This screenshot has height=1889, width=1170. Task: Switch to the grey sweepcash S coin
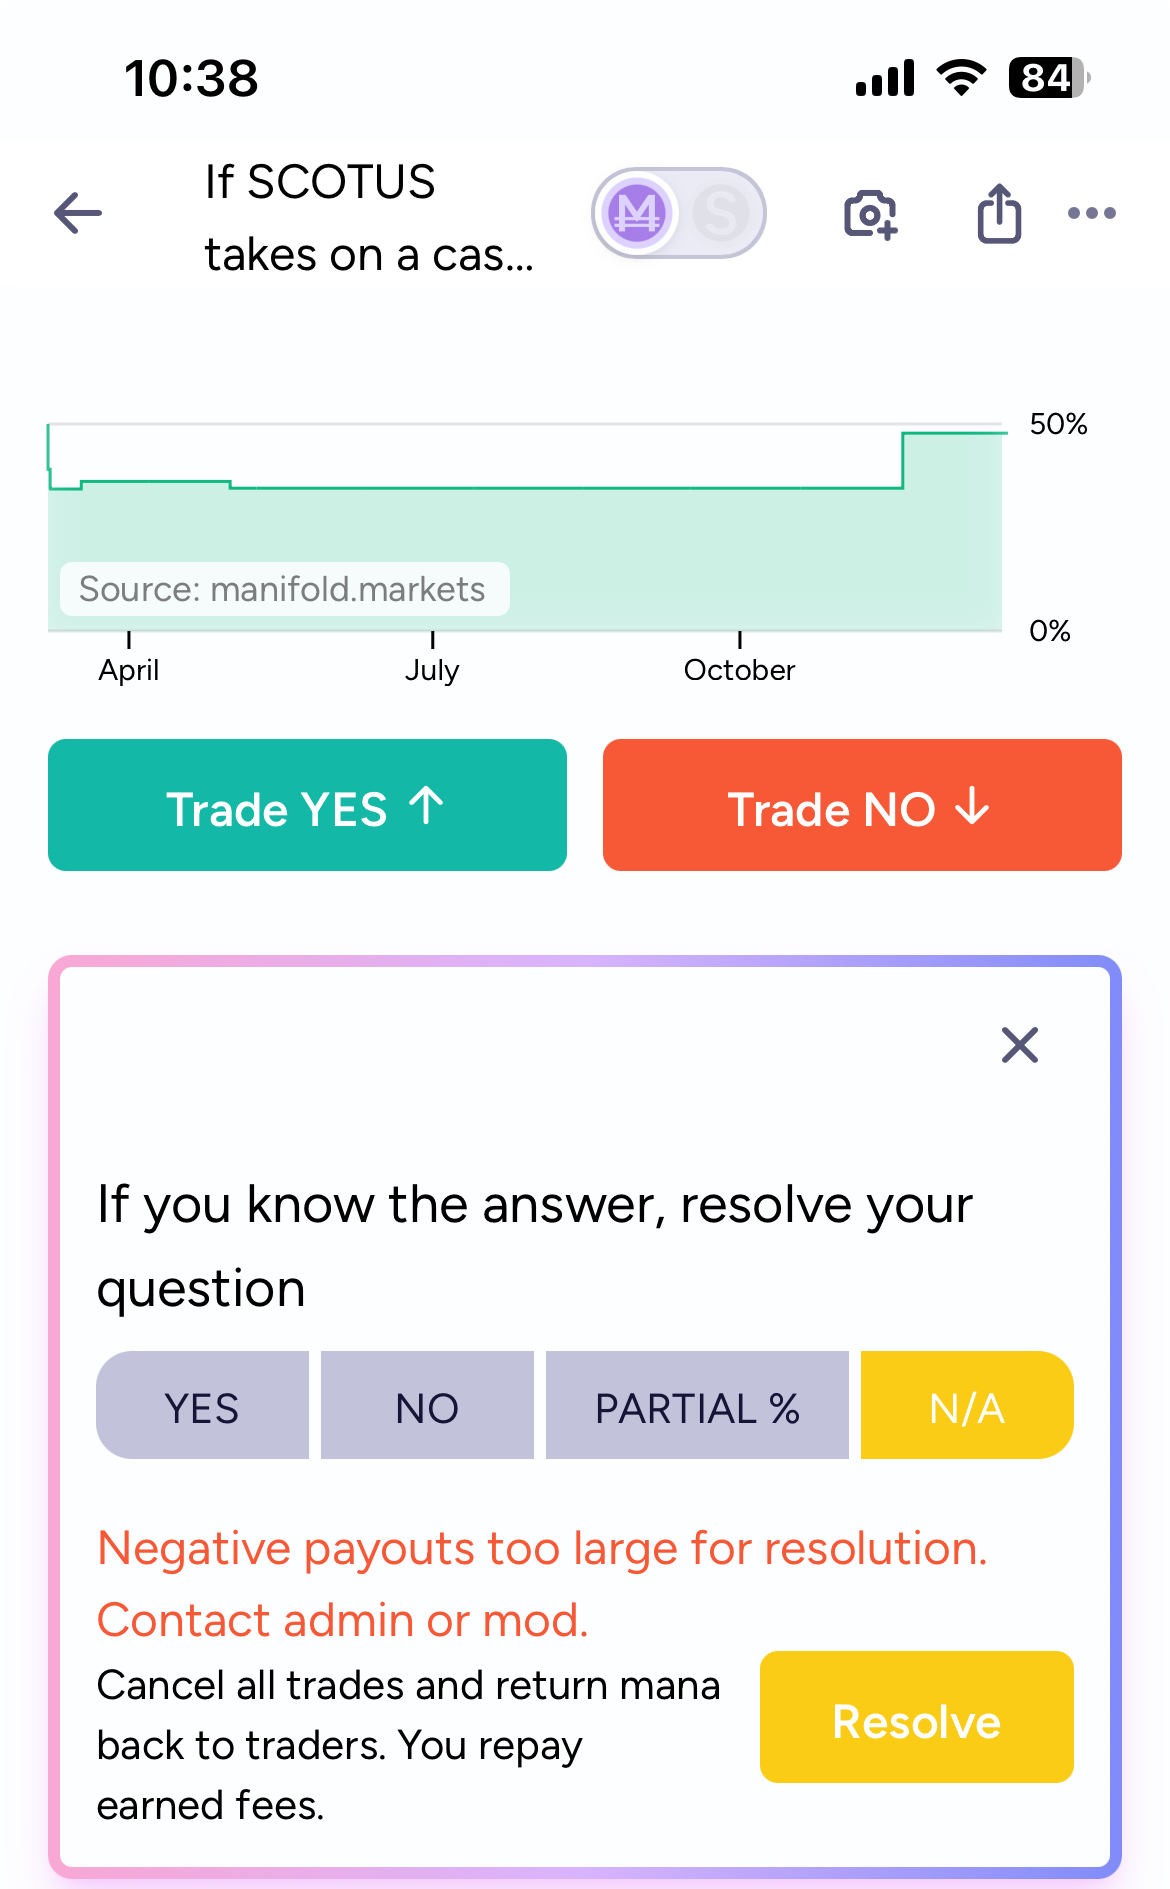pyautogui.click(x=720, y=213)
